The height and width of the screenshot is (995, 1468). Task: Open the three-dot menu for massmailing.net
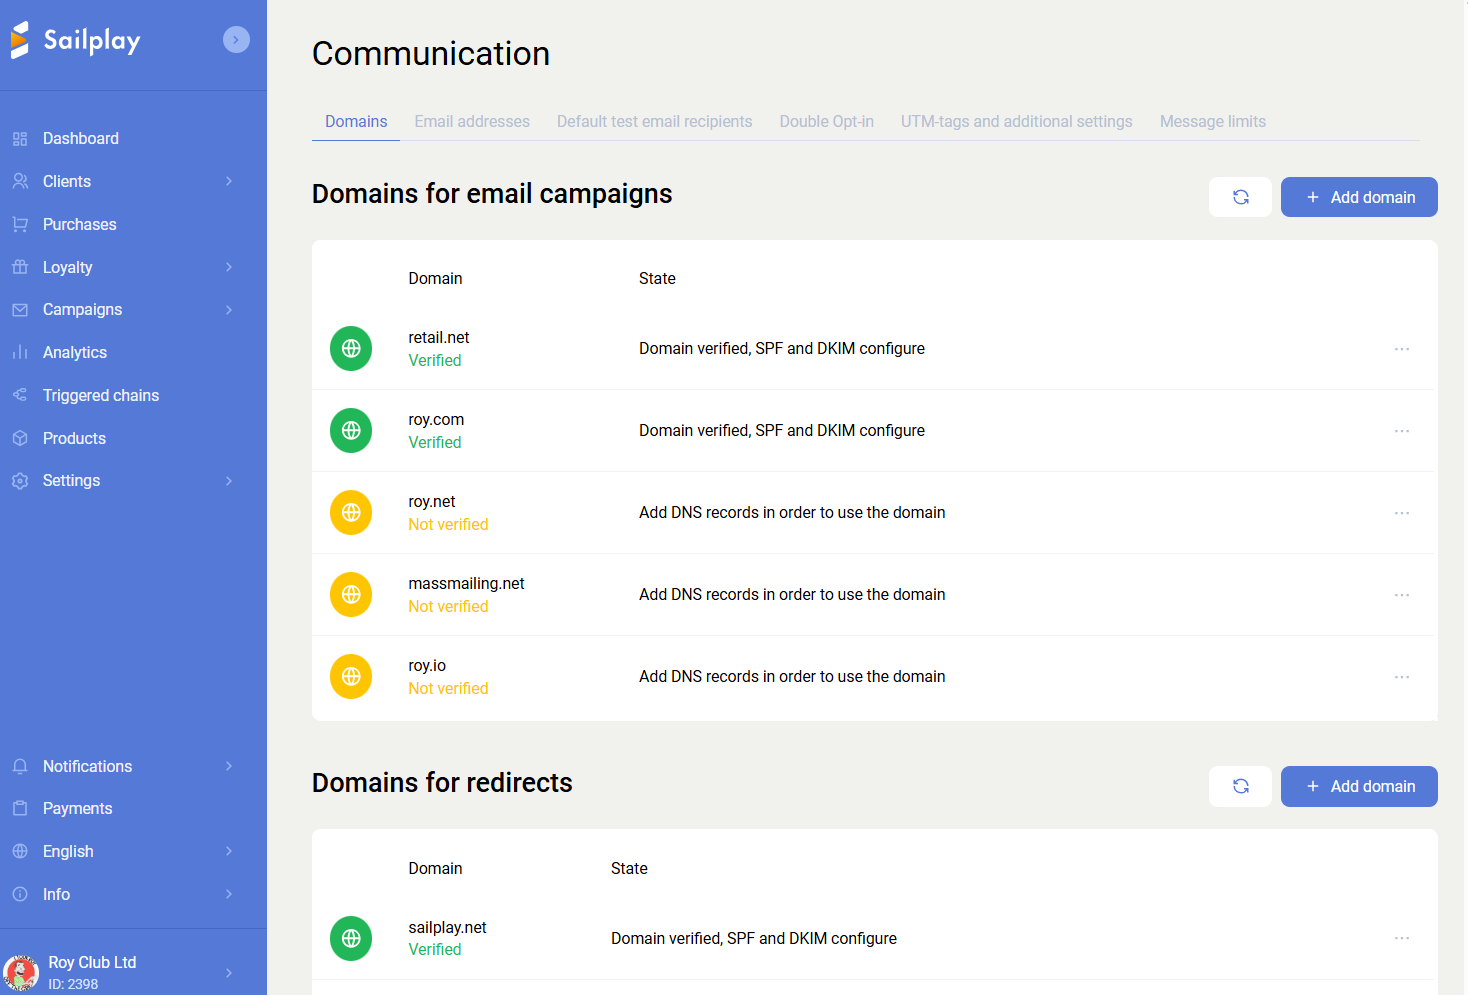(x=1401, y=595)
